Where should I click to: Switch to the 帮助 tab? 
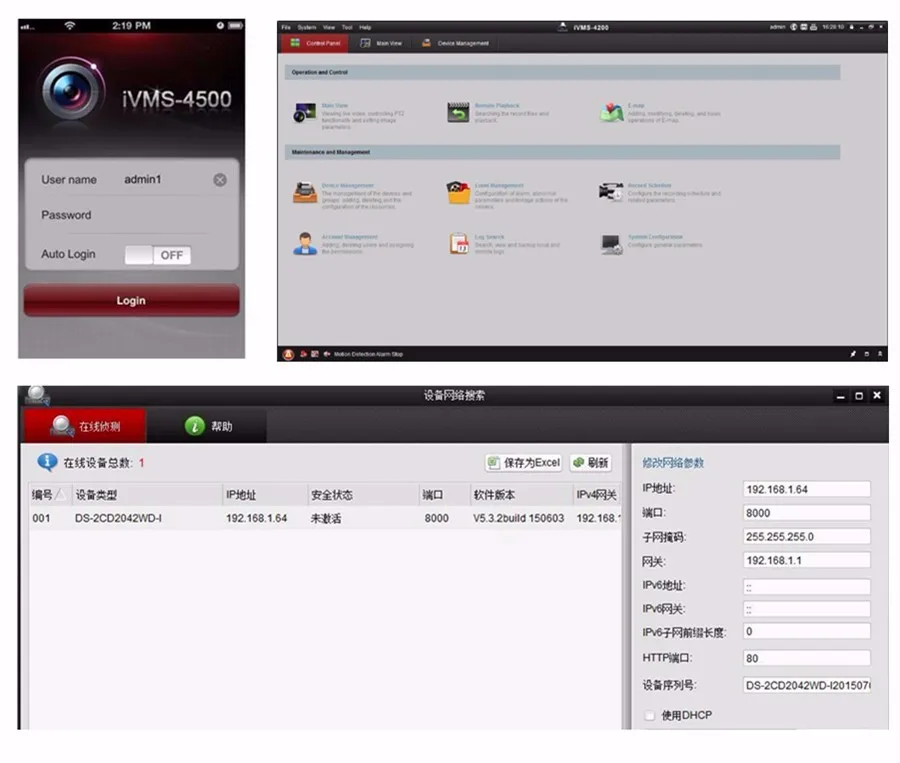click(208, 426)
